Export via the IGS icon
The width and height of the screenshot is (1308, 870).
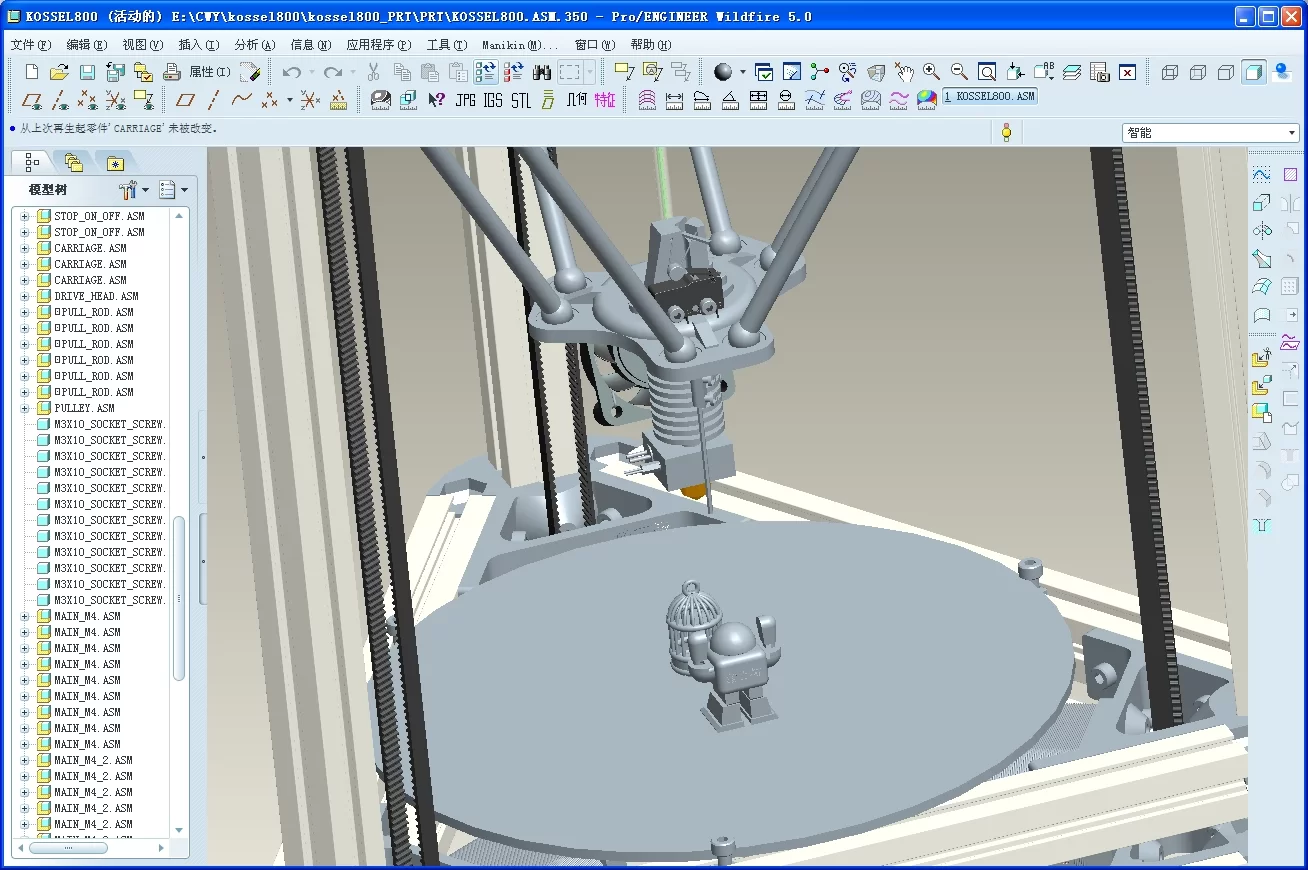point(493,100)
